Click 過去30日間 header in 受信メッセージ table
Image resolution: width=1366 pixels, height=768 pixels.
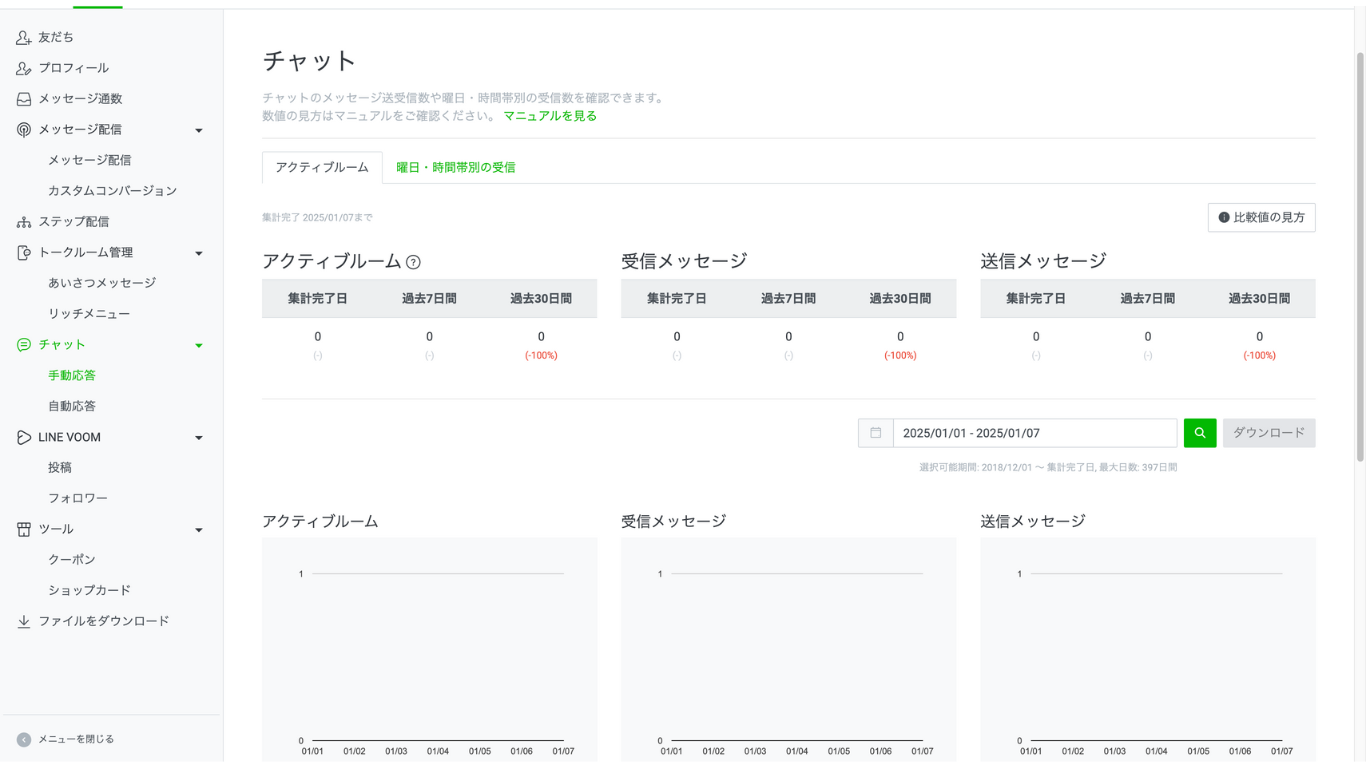click(900, 299)
